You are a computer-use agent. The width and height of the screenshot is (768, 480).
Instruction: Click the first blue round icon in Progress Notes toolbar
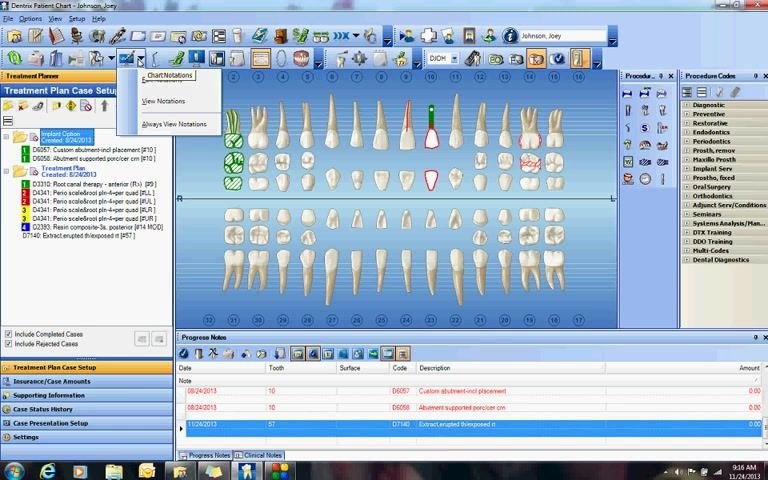point(184,353)
